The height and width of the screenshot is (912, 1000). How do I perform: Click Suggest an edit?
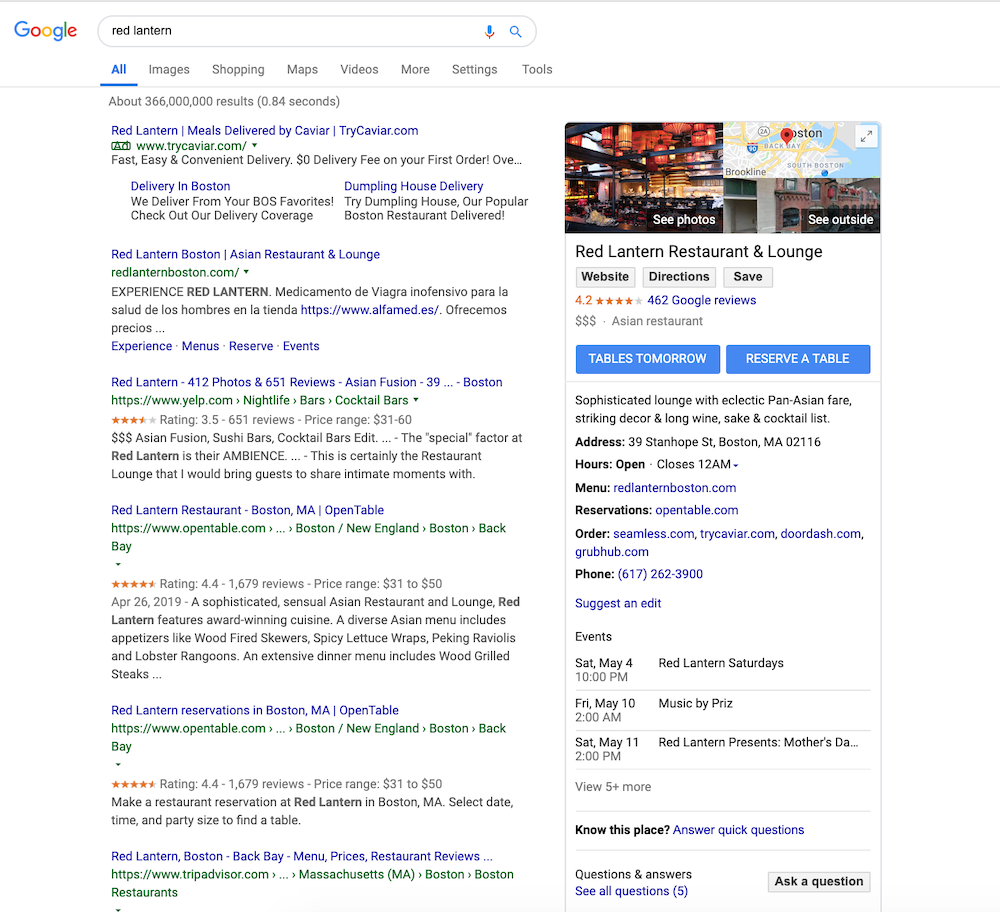pyautogui.click(x=618, y=603)
